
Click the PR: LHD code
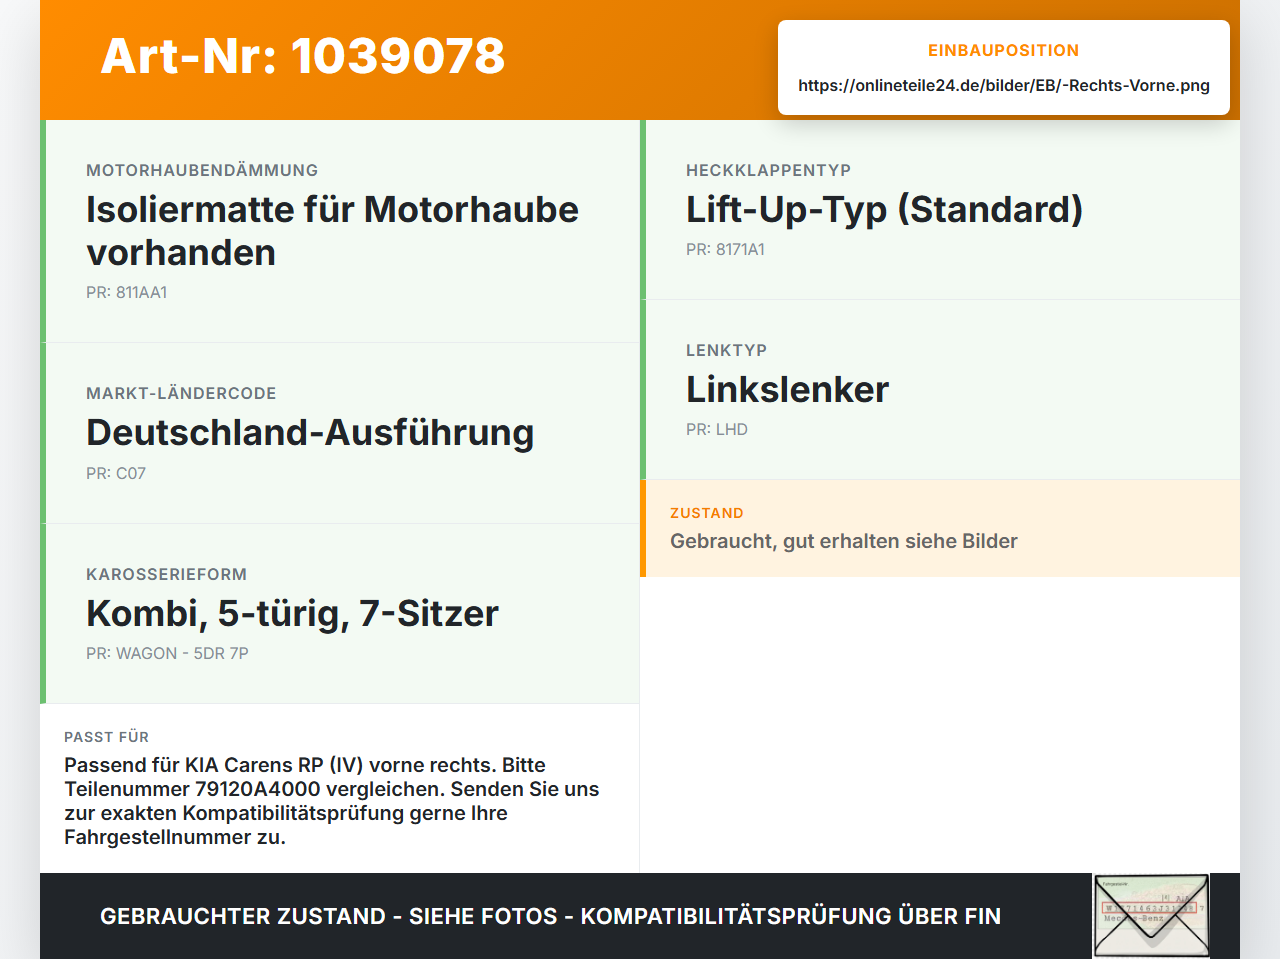pos(717,429)
